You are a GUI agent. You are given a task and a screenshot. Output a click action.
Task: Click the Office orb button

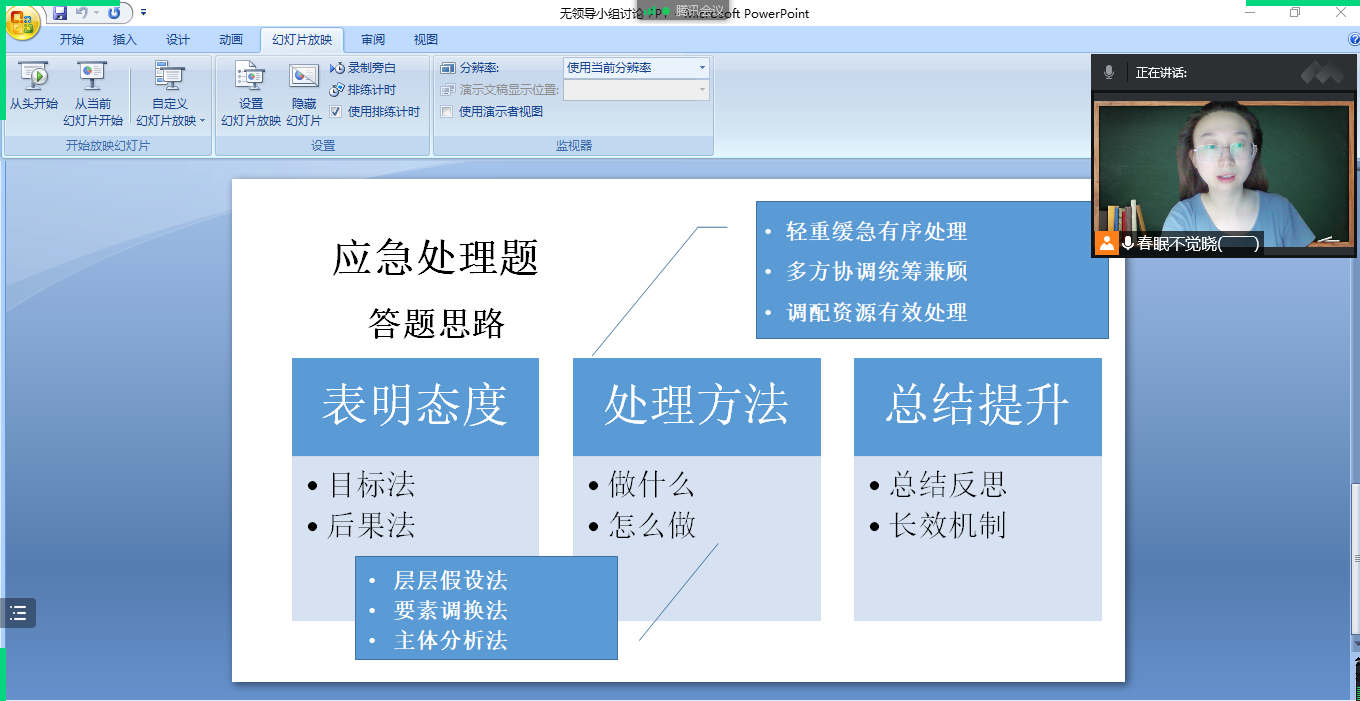pyautogui.click(x=23, y=22)
